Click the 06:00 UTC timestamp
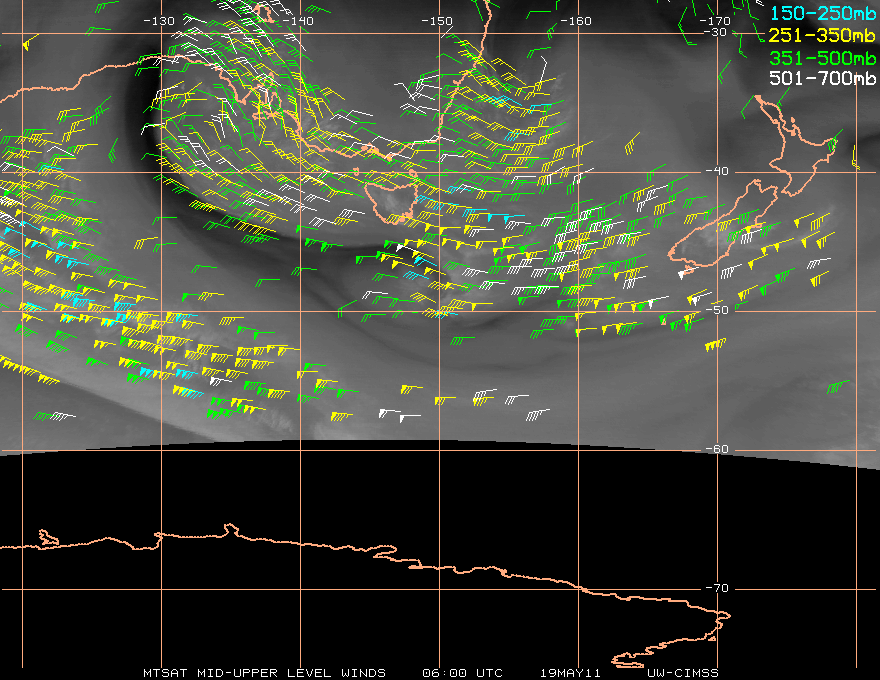 click(x=464, y=673)
